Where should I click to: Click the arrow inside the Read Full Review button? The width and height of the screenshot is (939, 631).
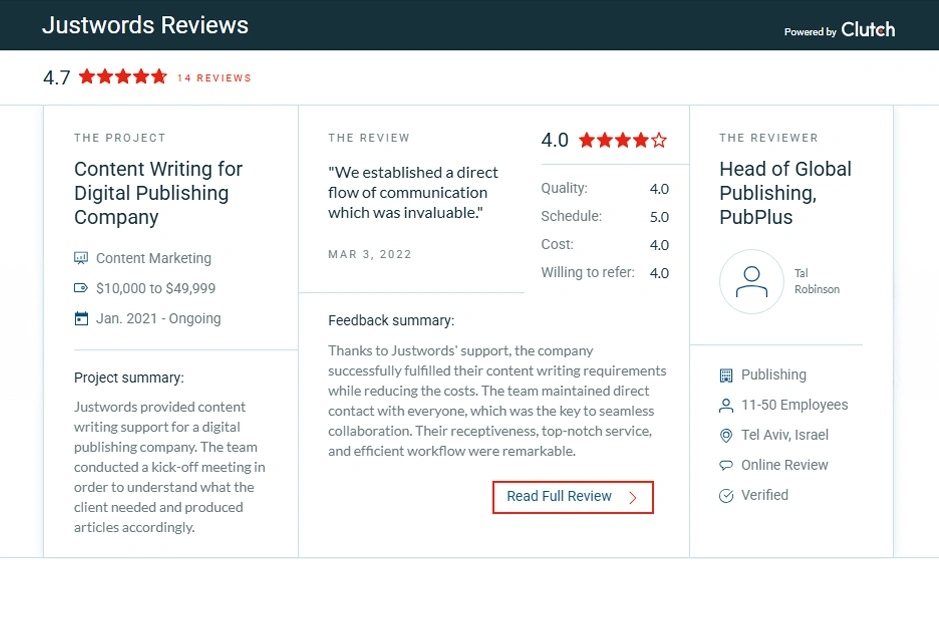click(633, 497)
